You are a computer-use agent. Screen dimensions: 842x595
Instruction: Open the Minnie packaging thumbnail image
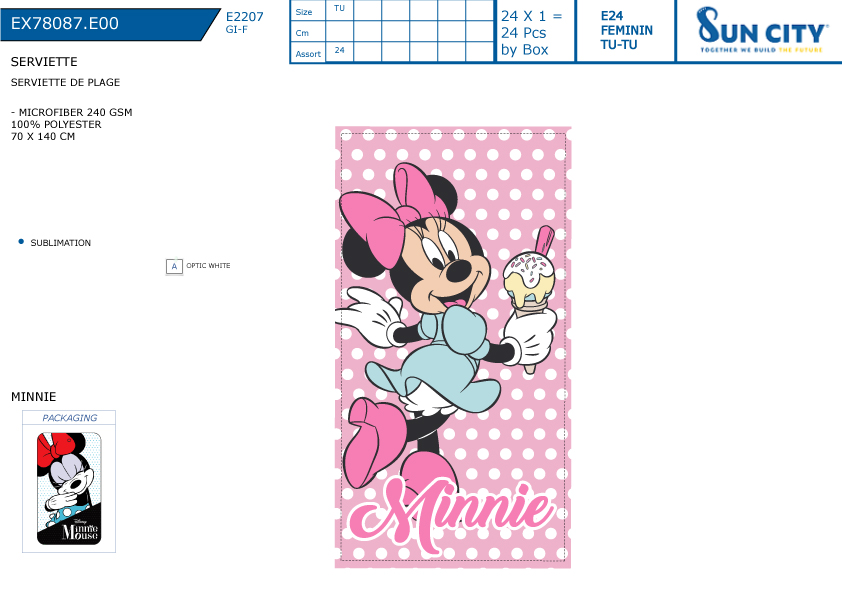(x=69, y=488)
